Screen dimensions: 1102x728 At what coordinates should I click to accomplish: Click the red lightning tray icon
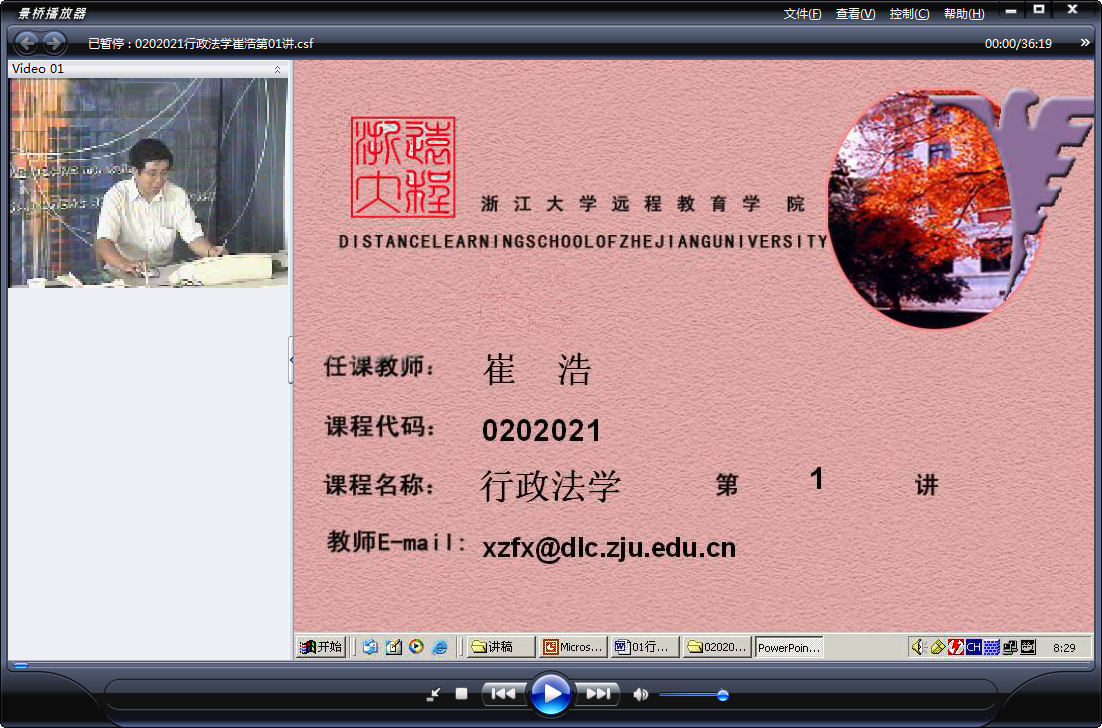955,646
